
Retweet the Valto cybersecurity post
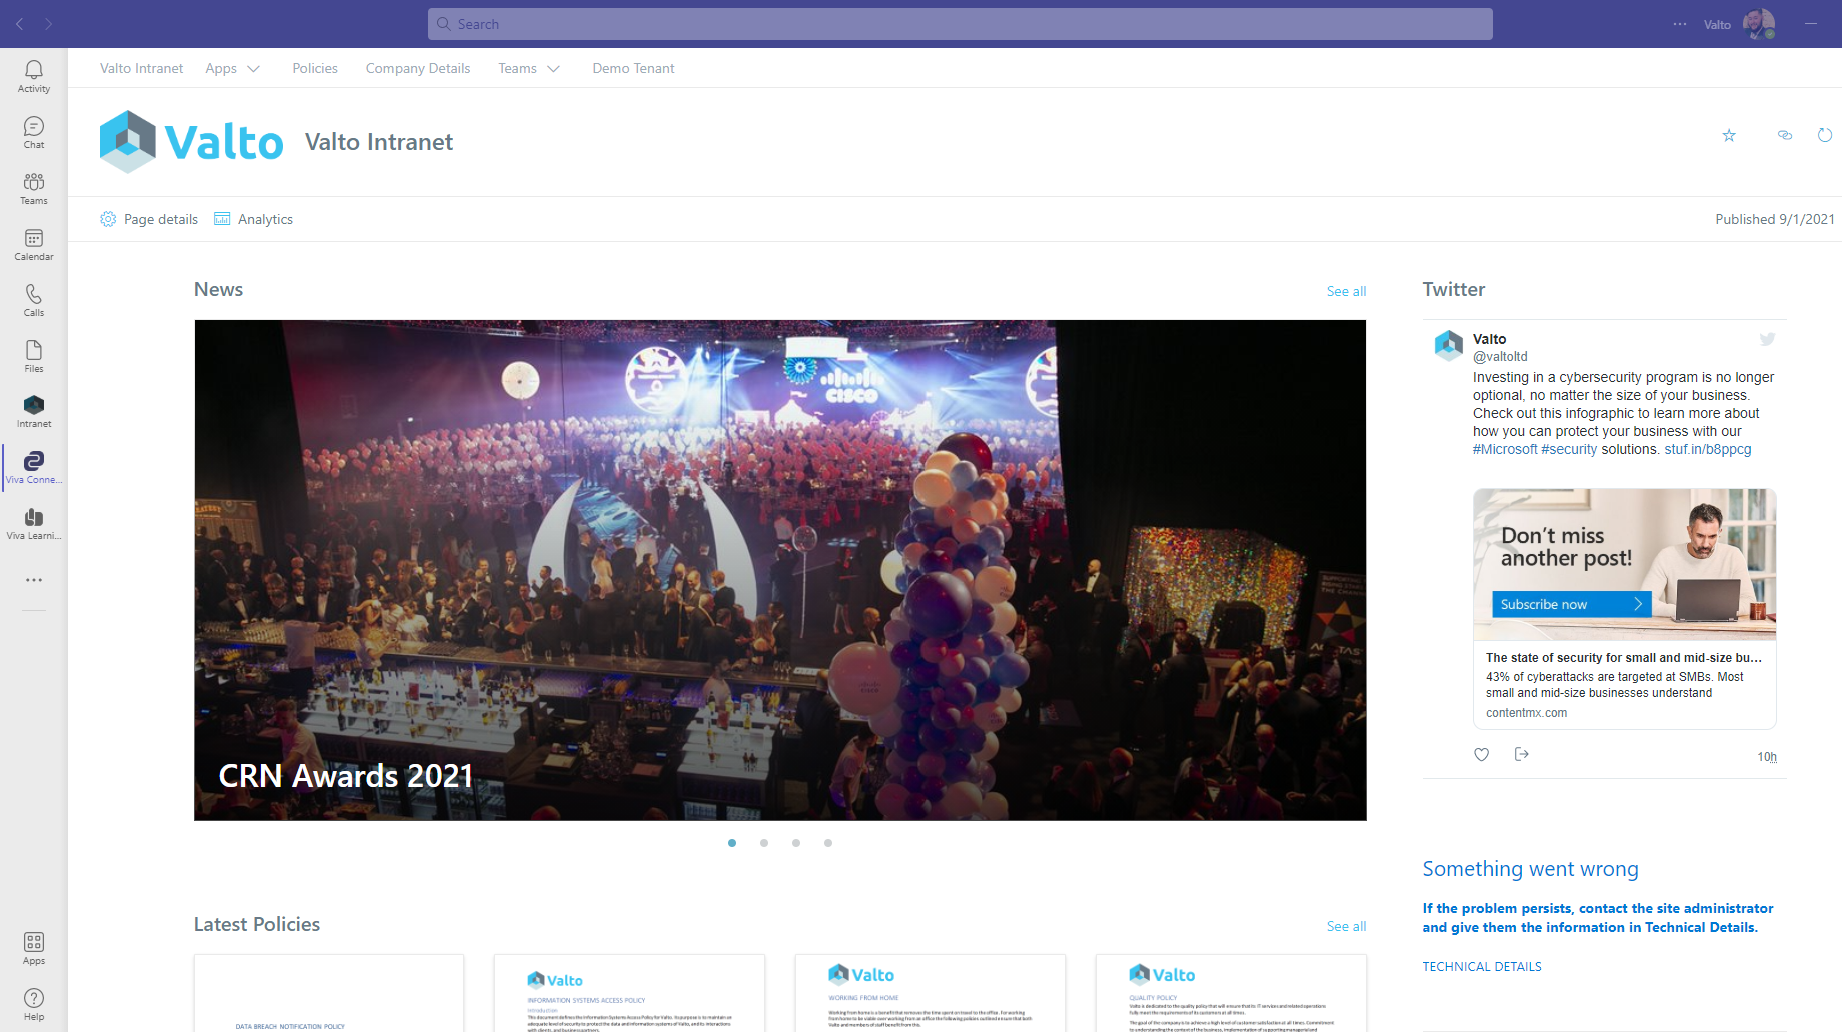click(x=1521, y=754)
